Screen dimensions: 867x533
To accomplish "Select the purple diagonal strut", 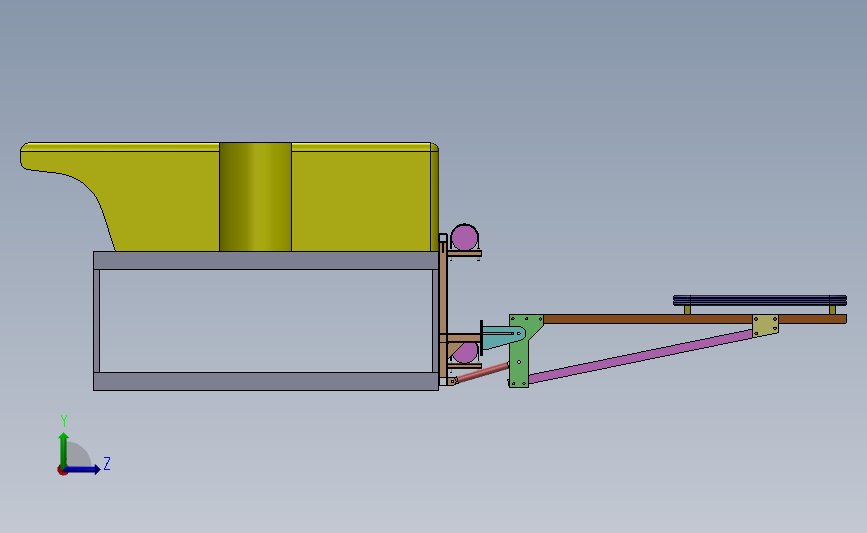I will coord(640,357).
